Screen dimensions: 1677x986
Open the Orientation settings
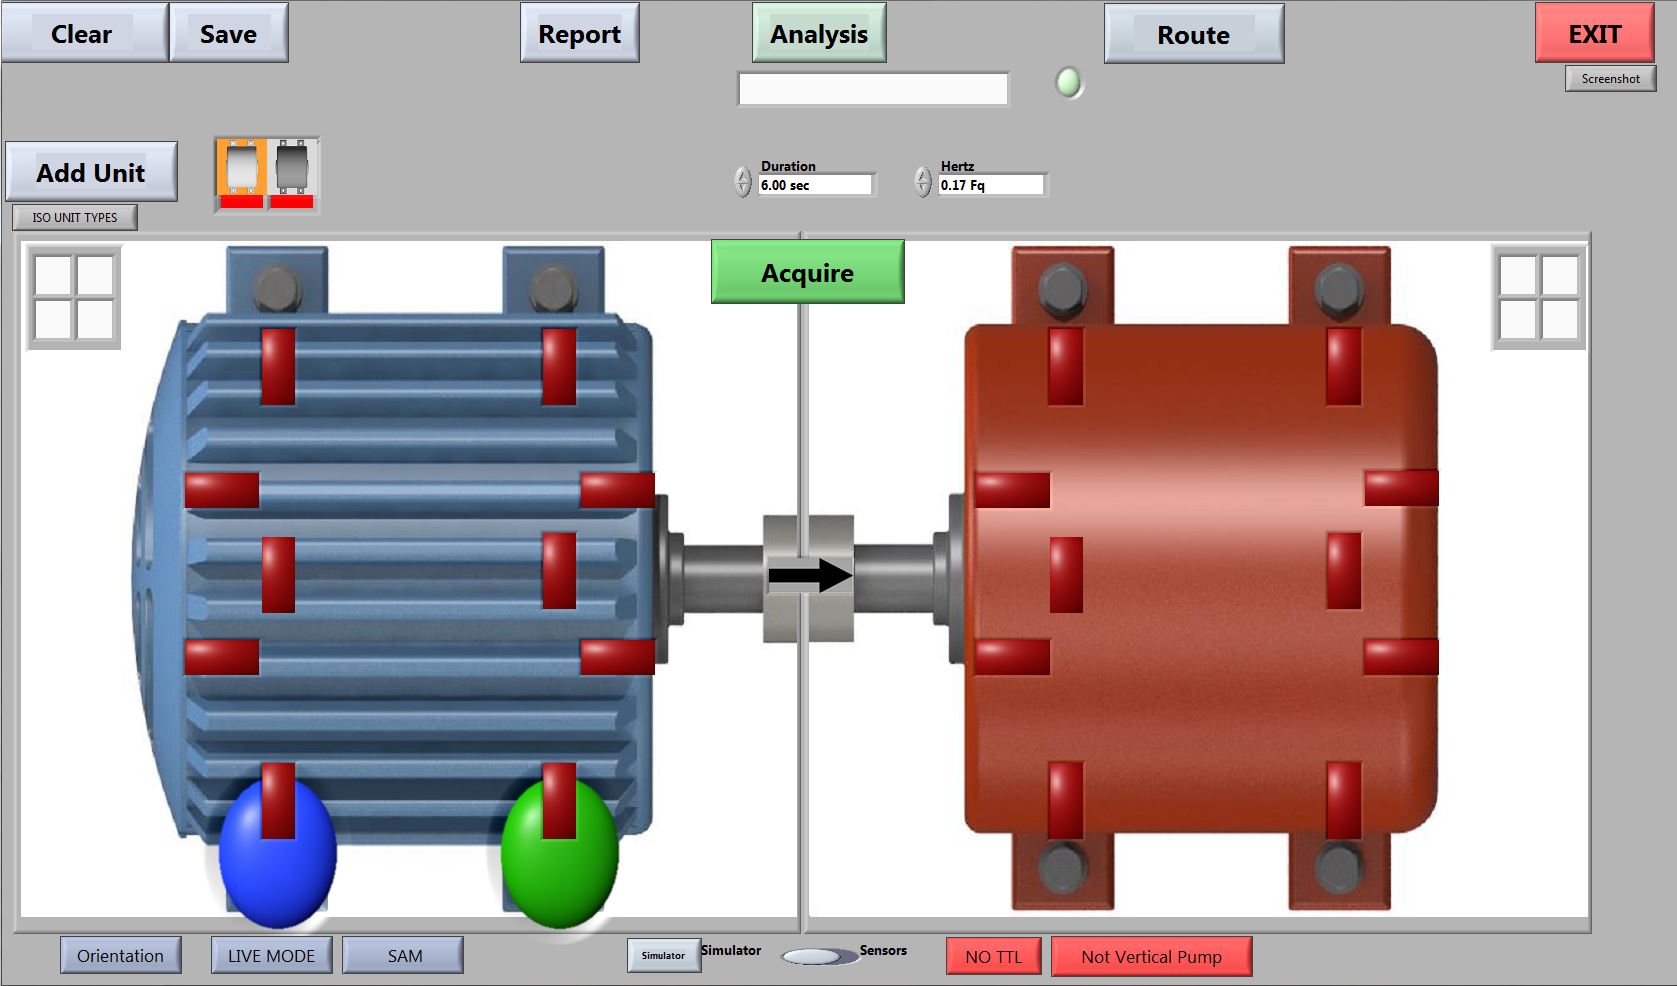(120, 955)
